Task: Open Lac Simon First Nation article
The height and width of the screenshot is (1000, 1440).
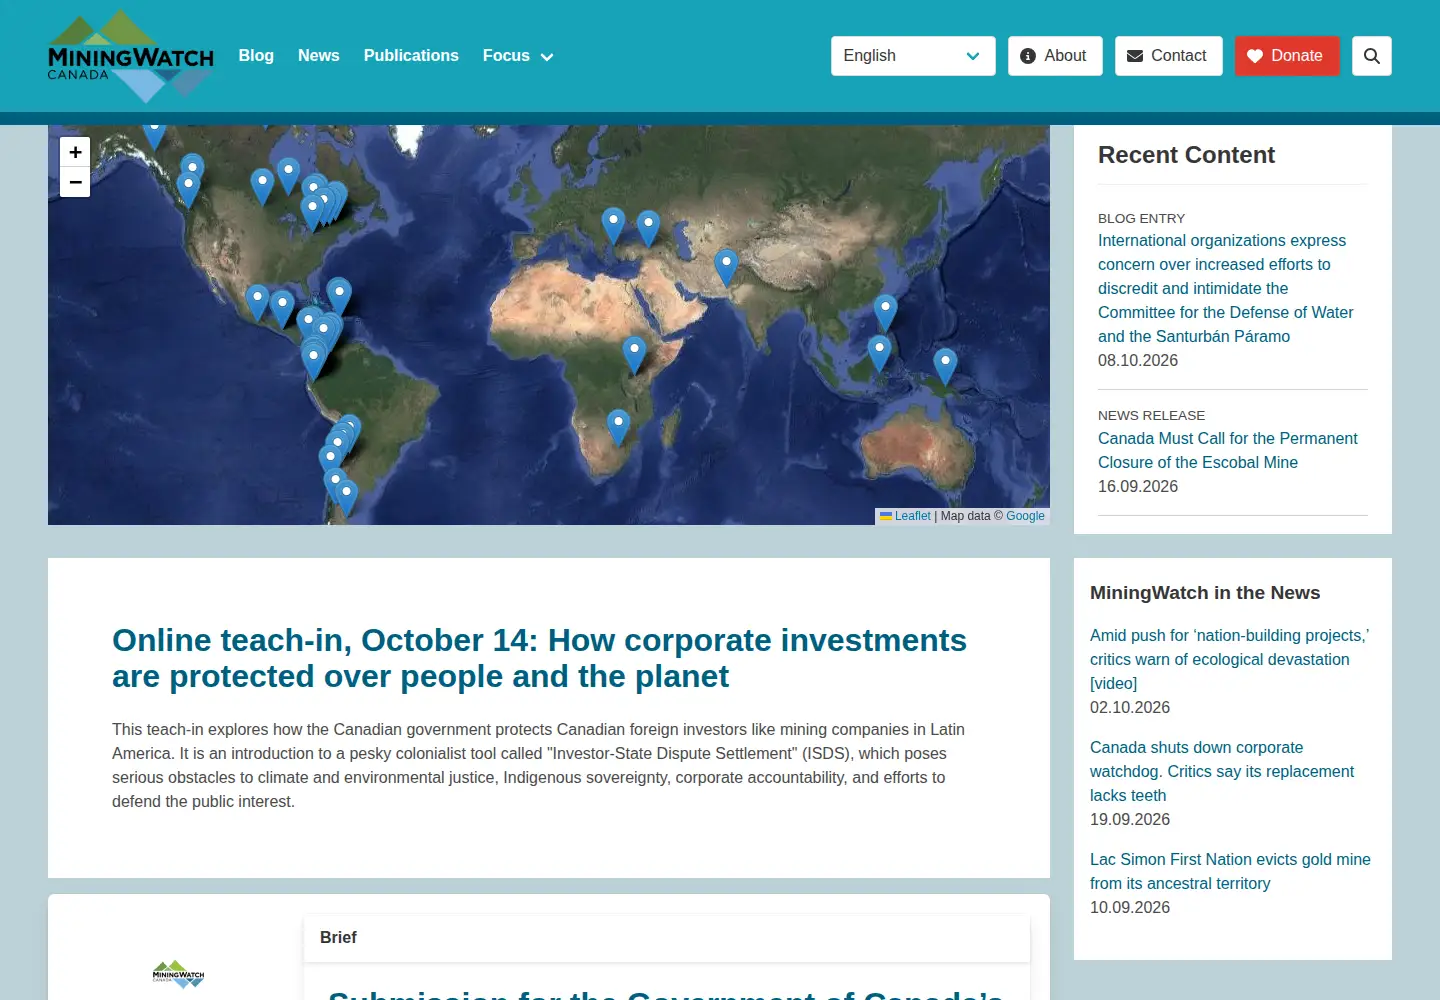Action: click(x=1230, y=871)
